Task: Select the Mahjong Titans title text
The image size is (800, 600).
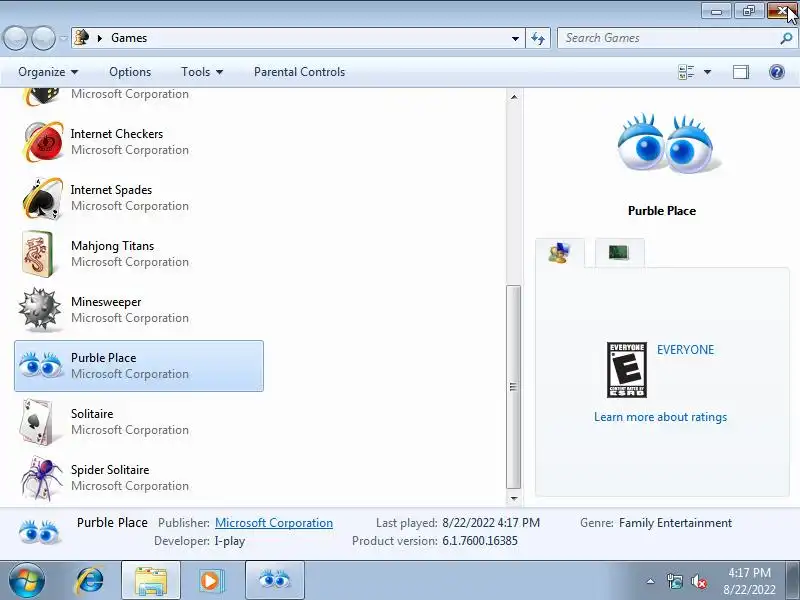Action: [112, 246]
